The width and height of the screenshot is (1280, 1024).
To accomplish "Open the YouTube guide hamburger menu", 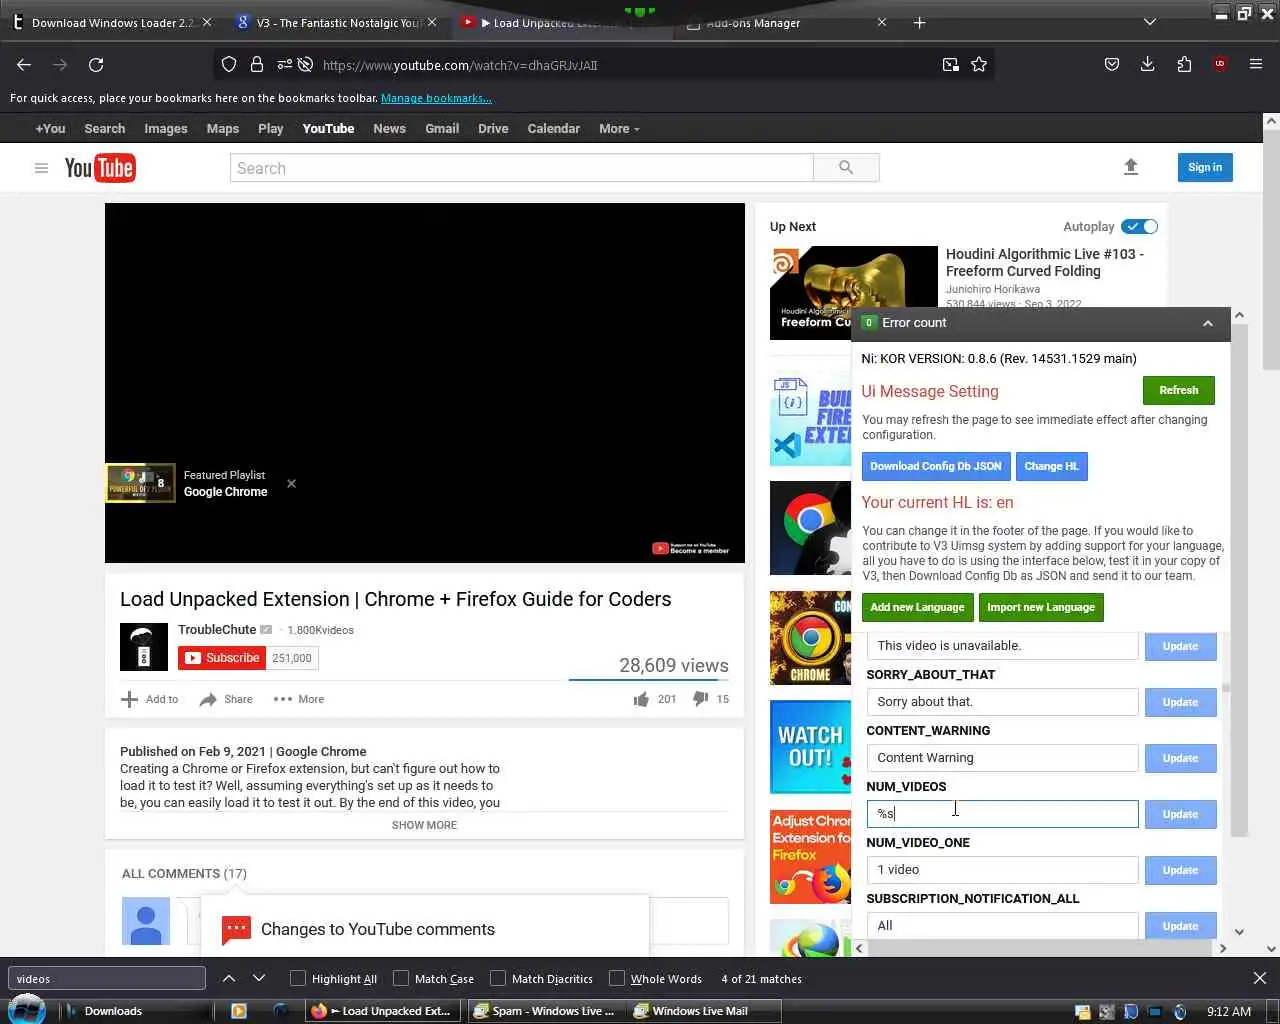I will [x=41, y=168].
